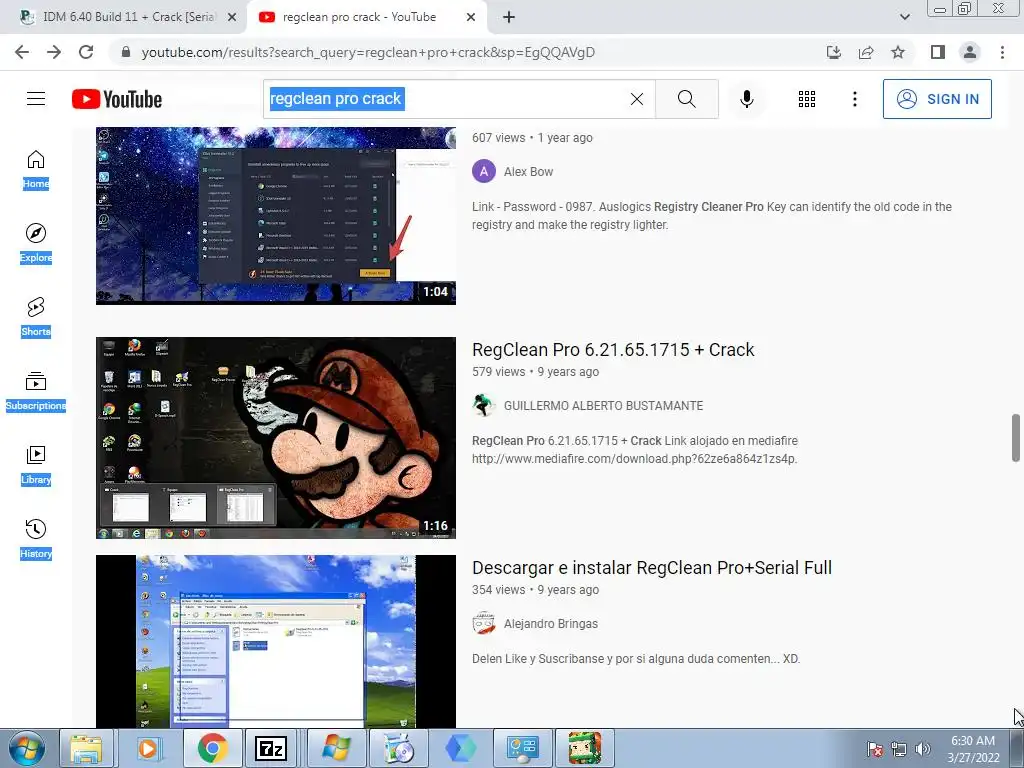Open volume control in system tray

coord(923,749)
